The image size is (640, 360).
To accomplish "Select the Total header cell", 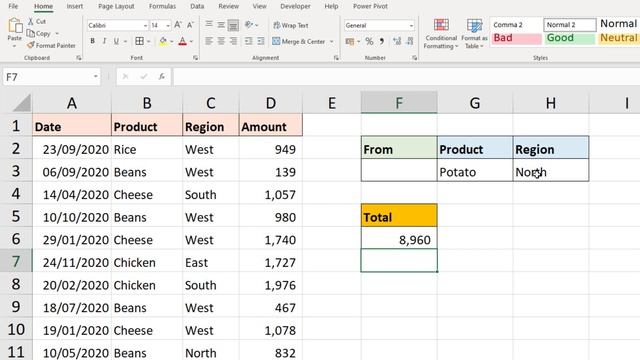I will pyautogui.click(x=399, y=216).
